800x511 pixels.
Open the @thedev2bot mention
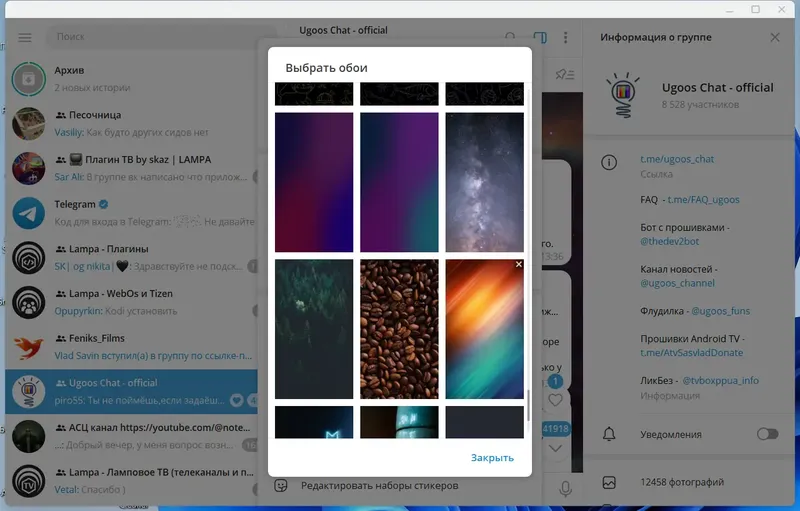[669, 241]
